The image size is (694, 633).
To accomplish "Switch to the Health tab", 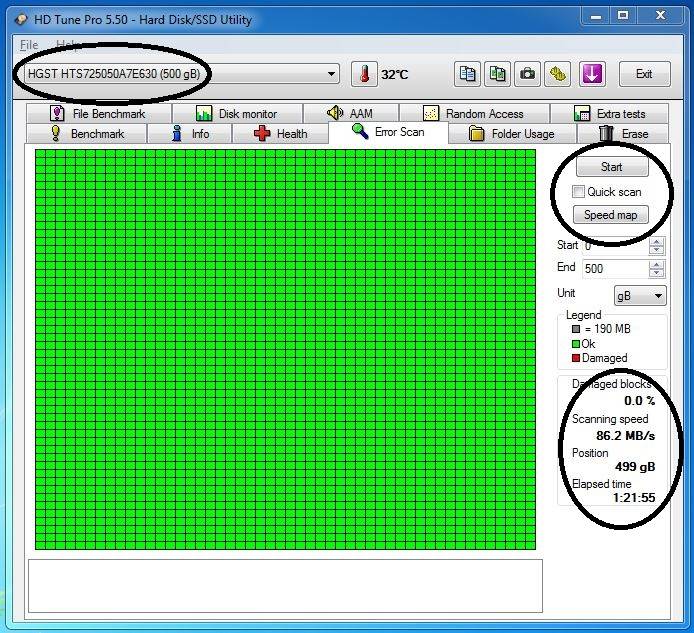I will pyautogui.click(x=281, y=134).
